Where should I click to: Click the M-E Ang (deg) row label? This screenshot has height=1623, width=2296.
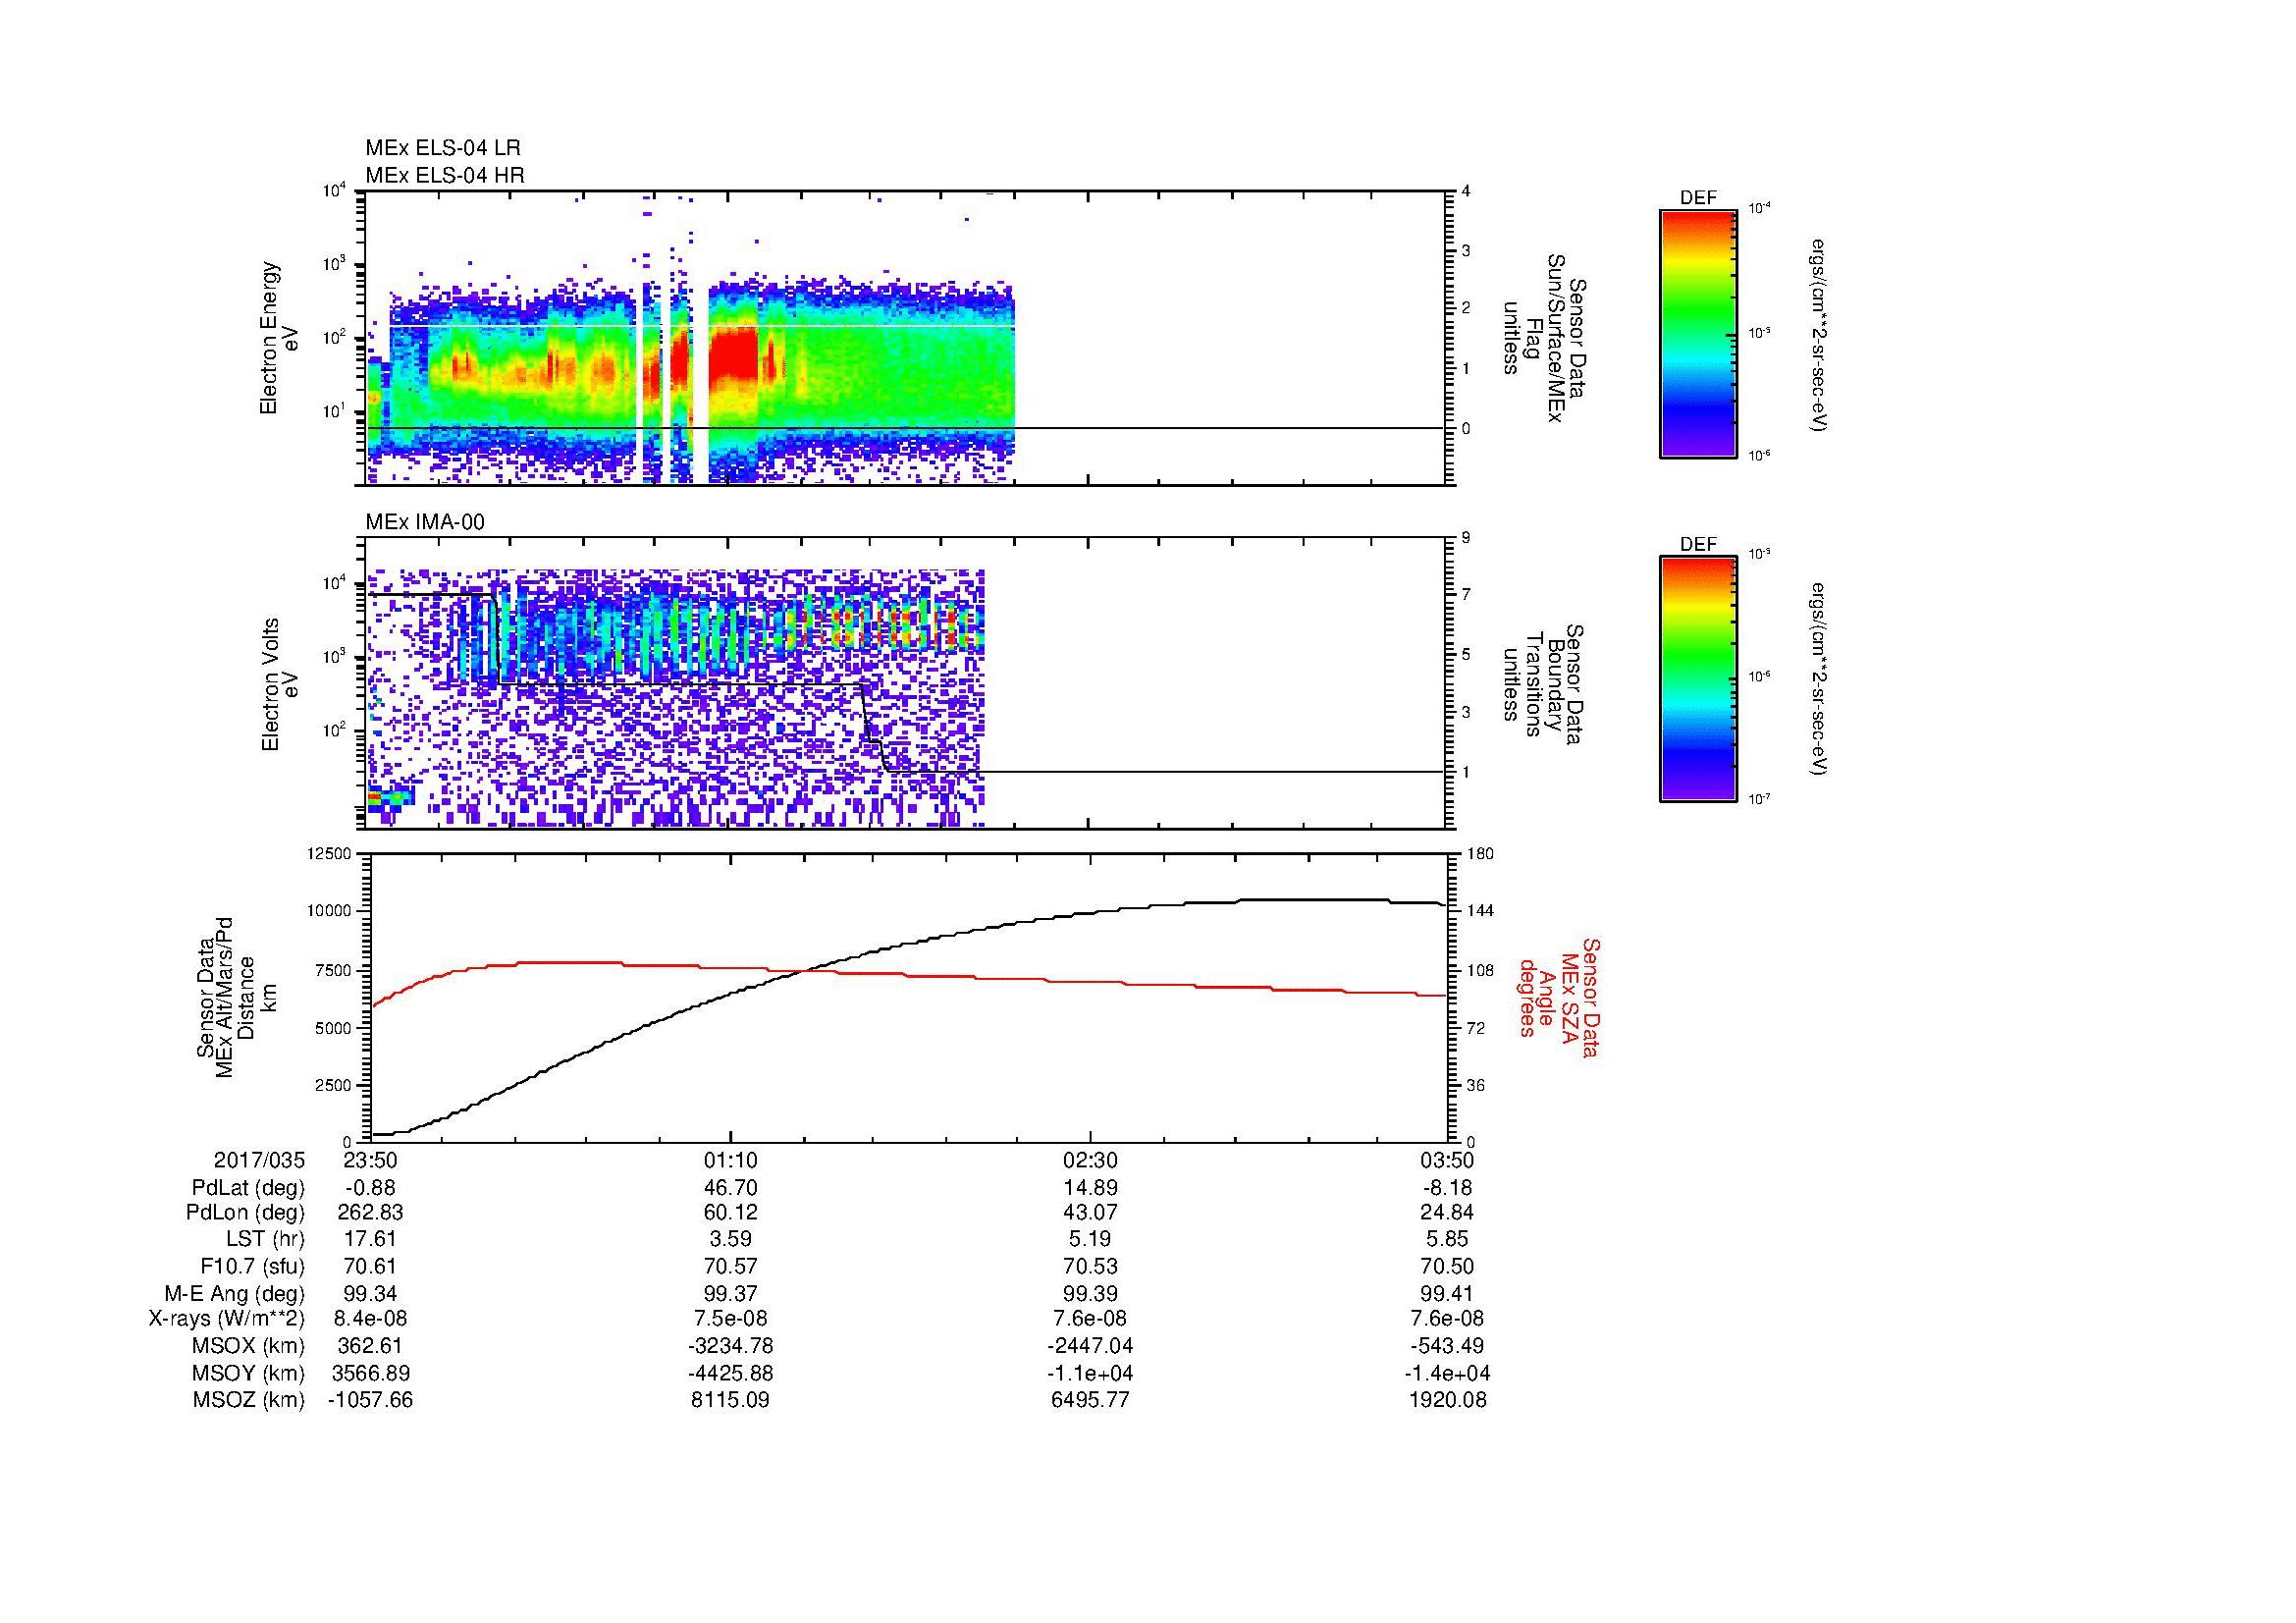pyautogui.click(x=235, y=1293)
